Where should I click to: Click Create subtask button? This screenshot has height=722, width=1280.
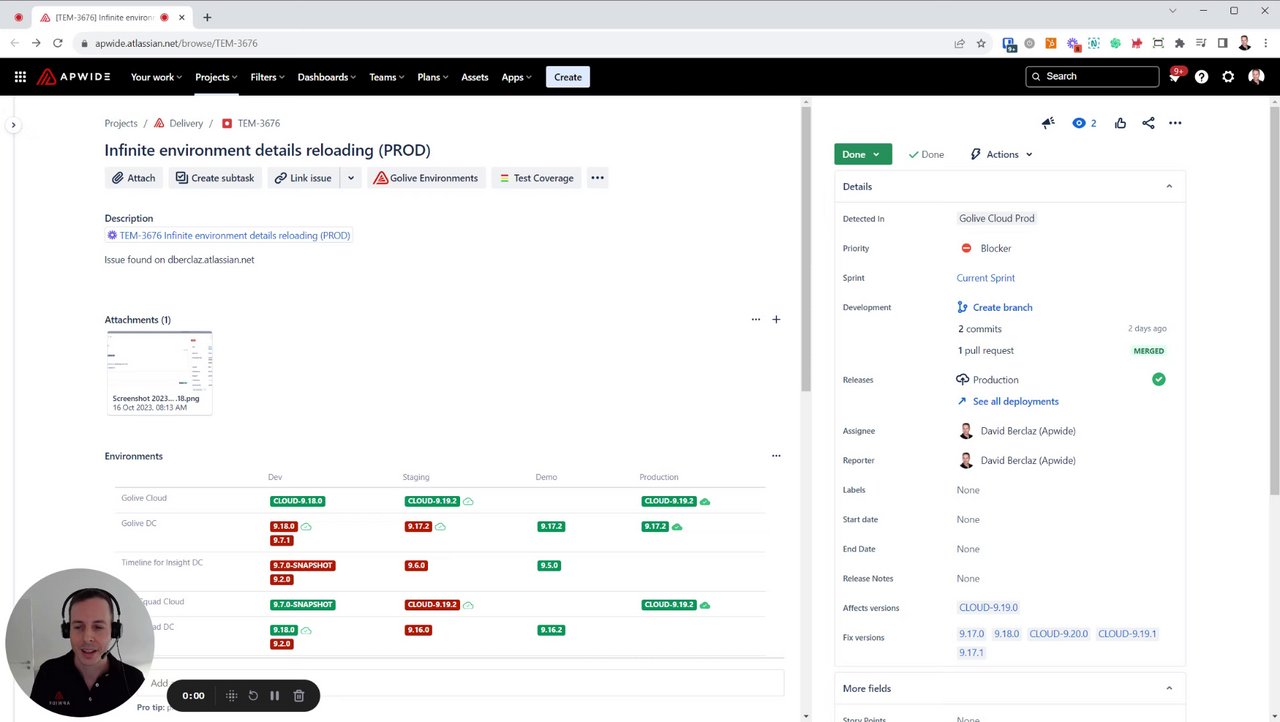point(215,178)
